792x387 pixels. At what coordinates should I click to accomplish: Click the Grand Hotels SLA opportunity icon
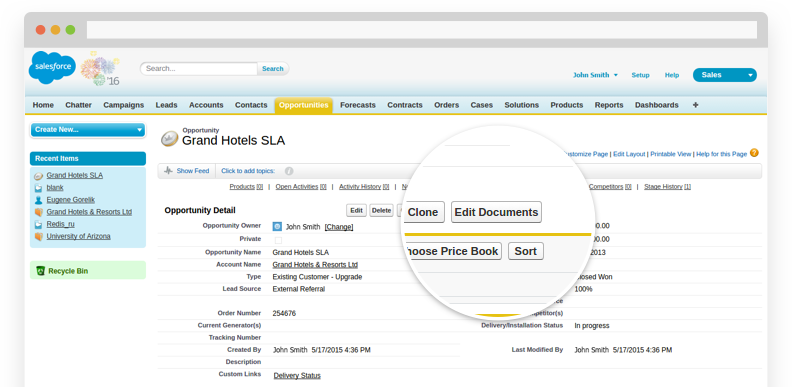[170, 138]
